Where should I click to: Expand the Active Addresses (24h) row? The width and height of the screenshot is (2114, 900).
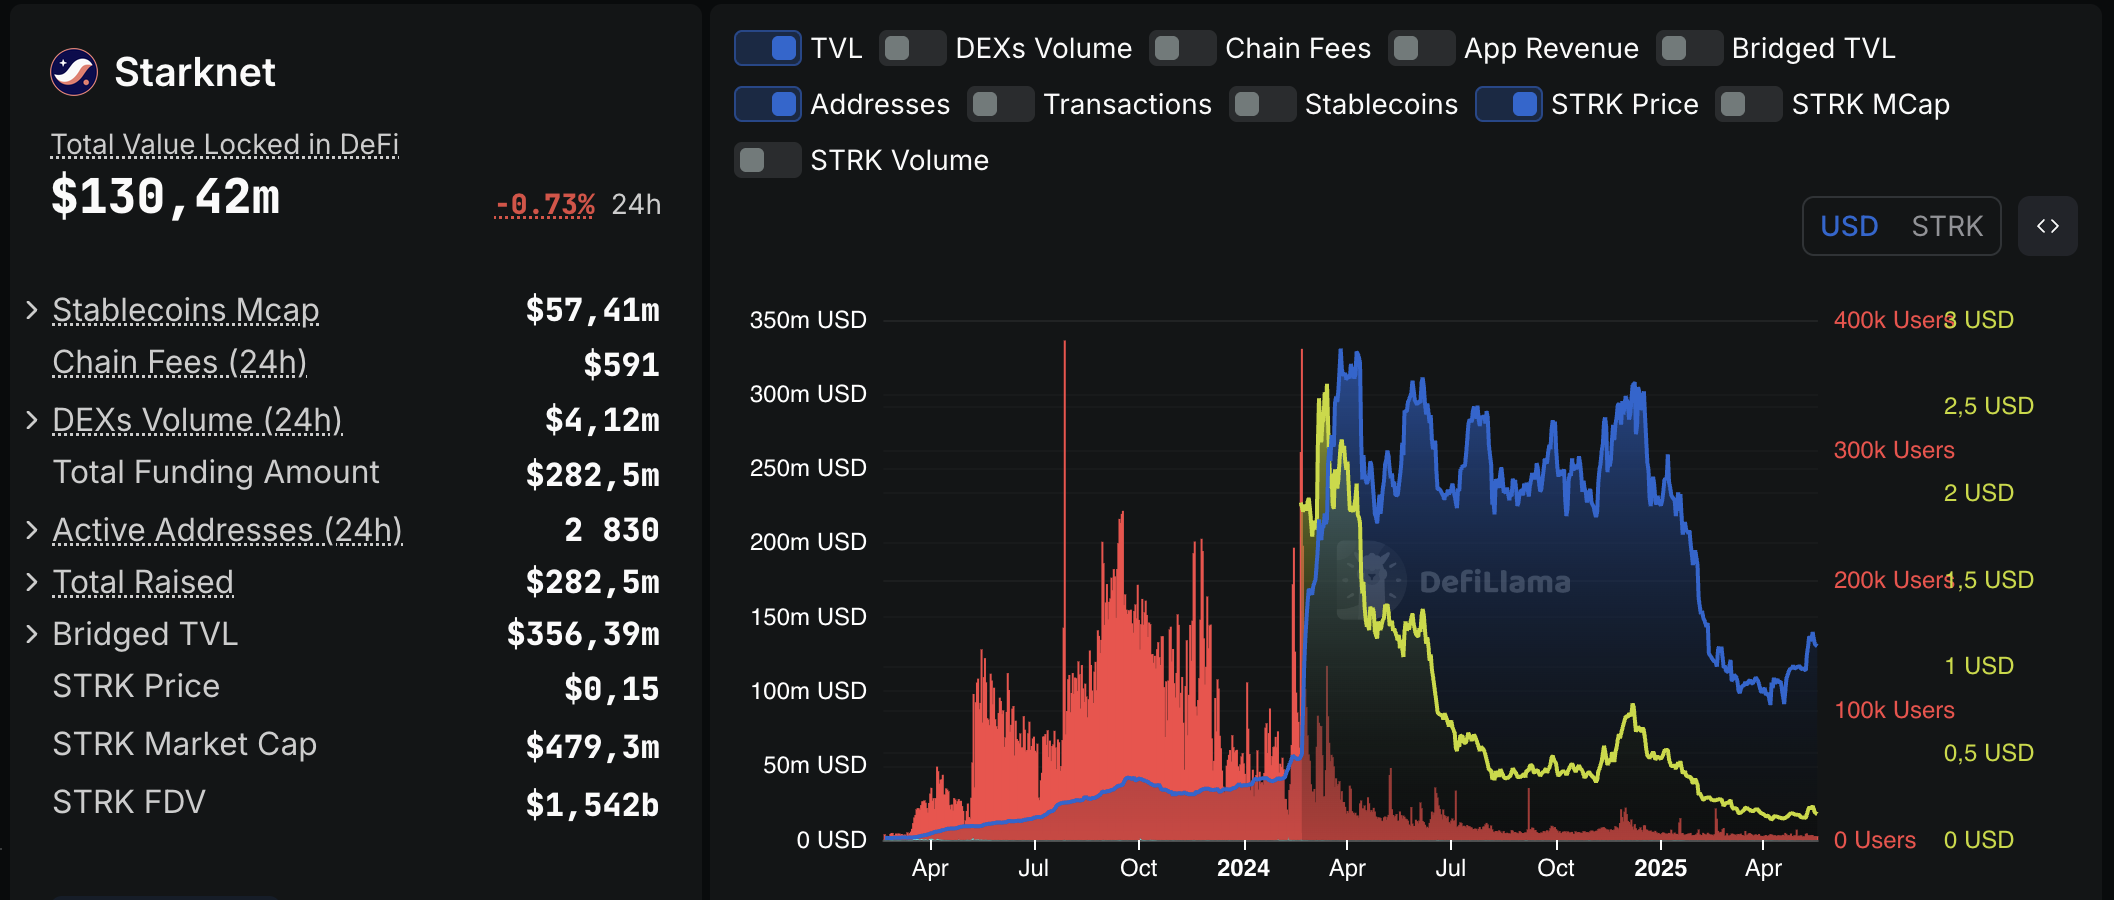tap(32, 529)
